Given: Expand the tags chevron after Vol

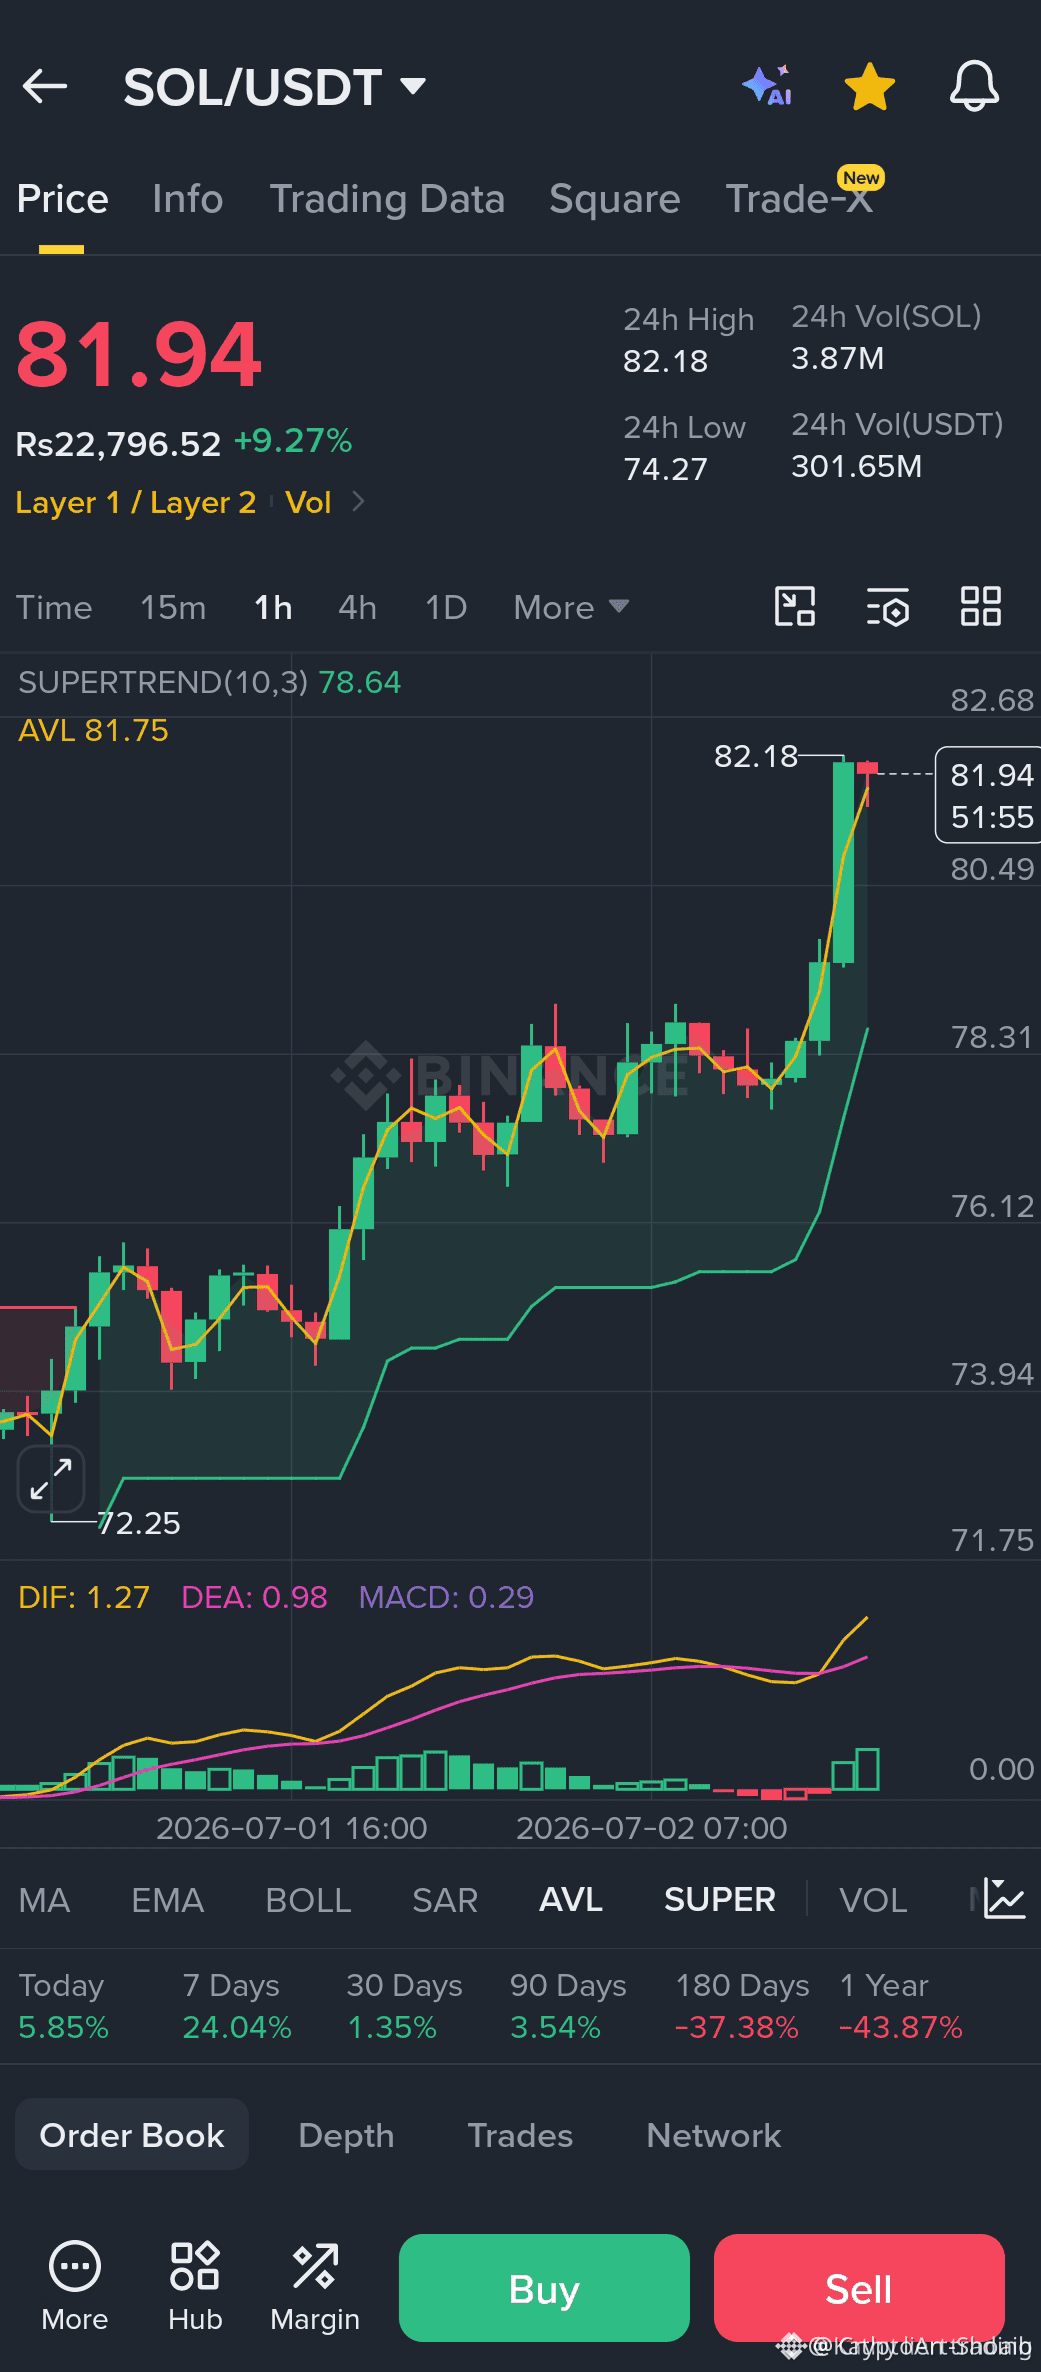Looking at the screenshot, I should coord(359,501).
